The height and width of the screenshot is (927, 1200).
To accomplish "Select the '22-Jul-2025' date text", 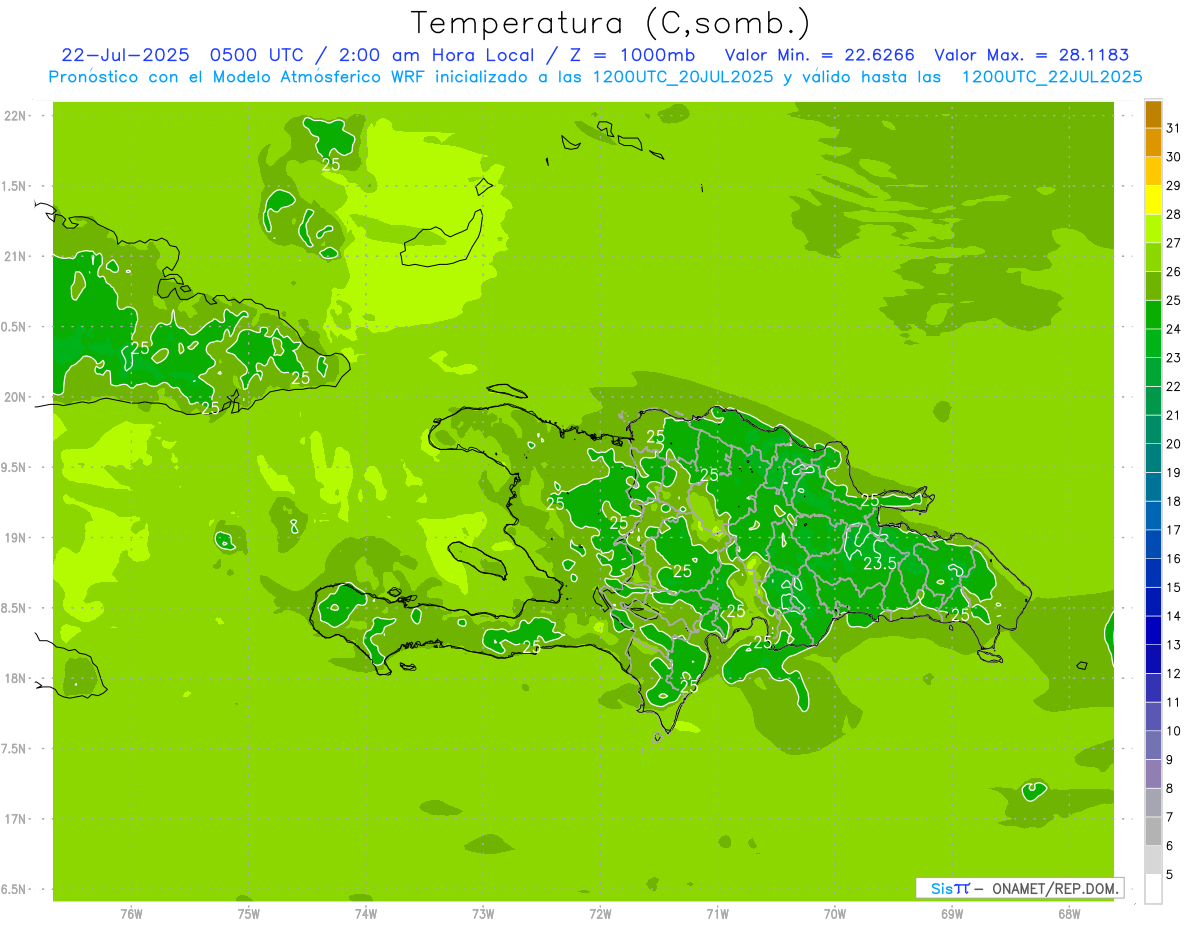I will 125,55.
